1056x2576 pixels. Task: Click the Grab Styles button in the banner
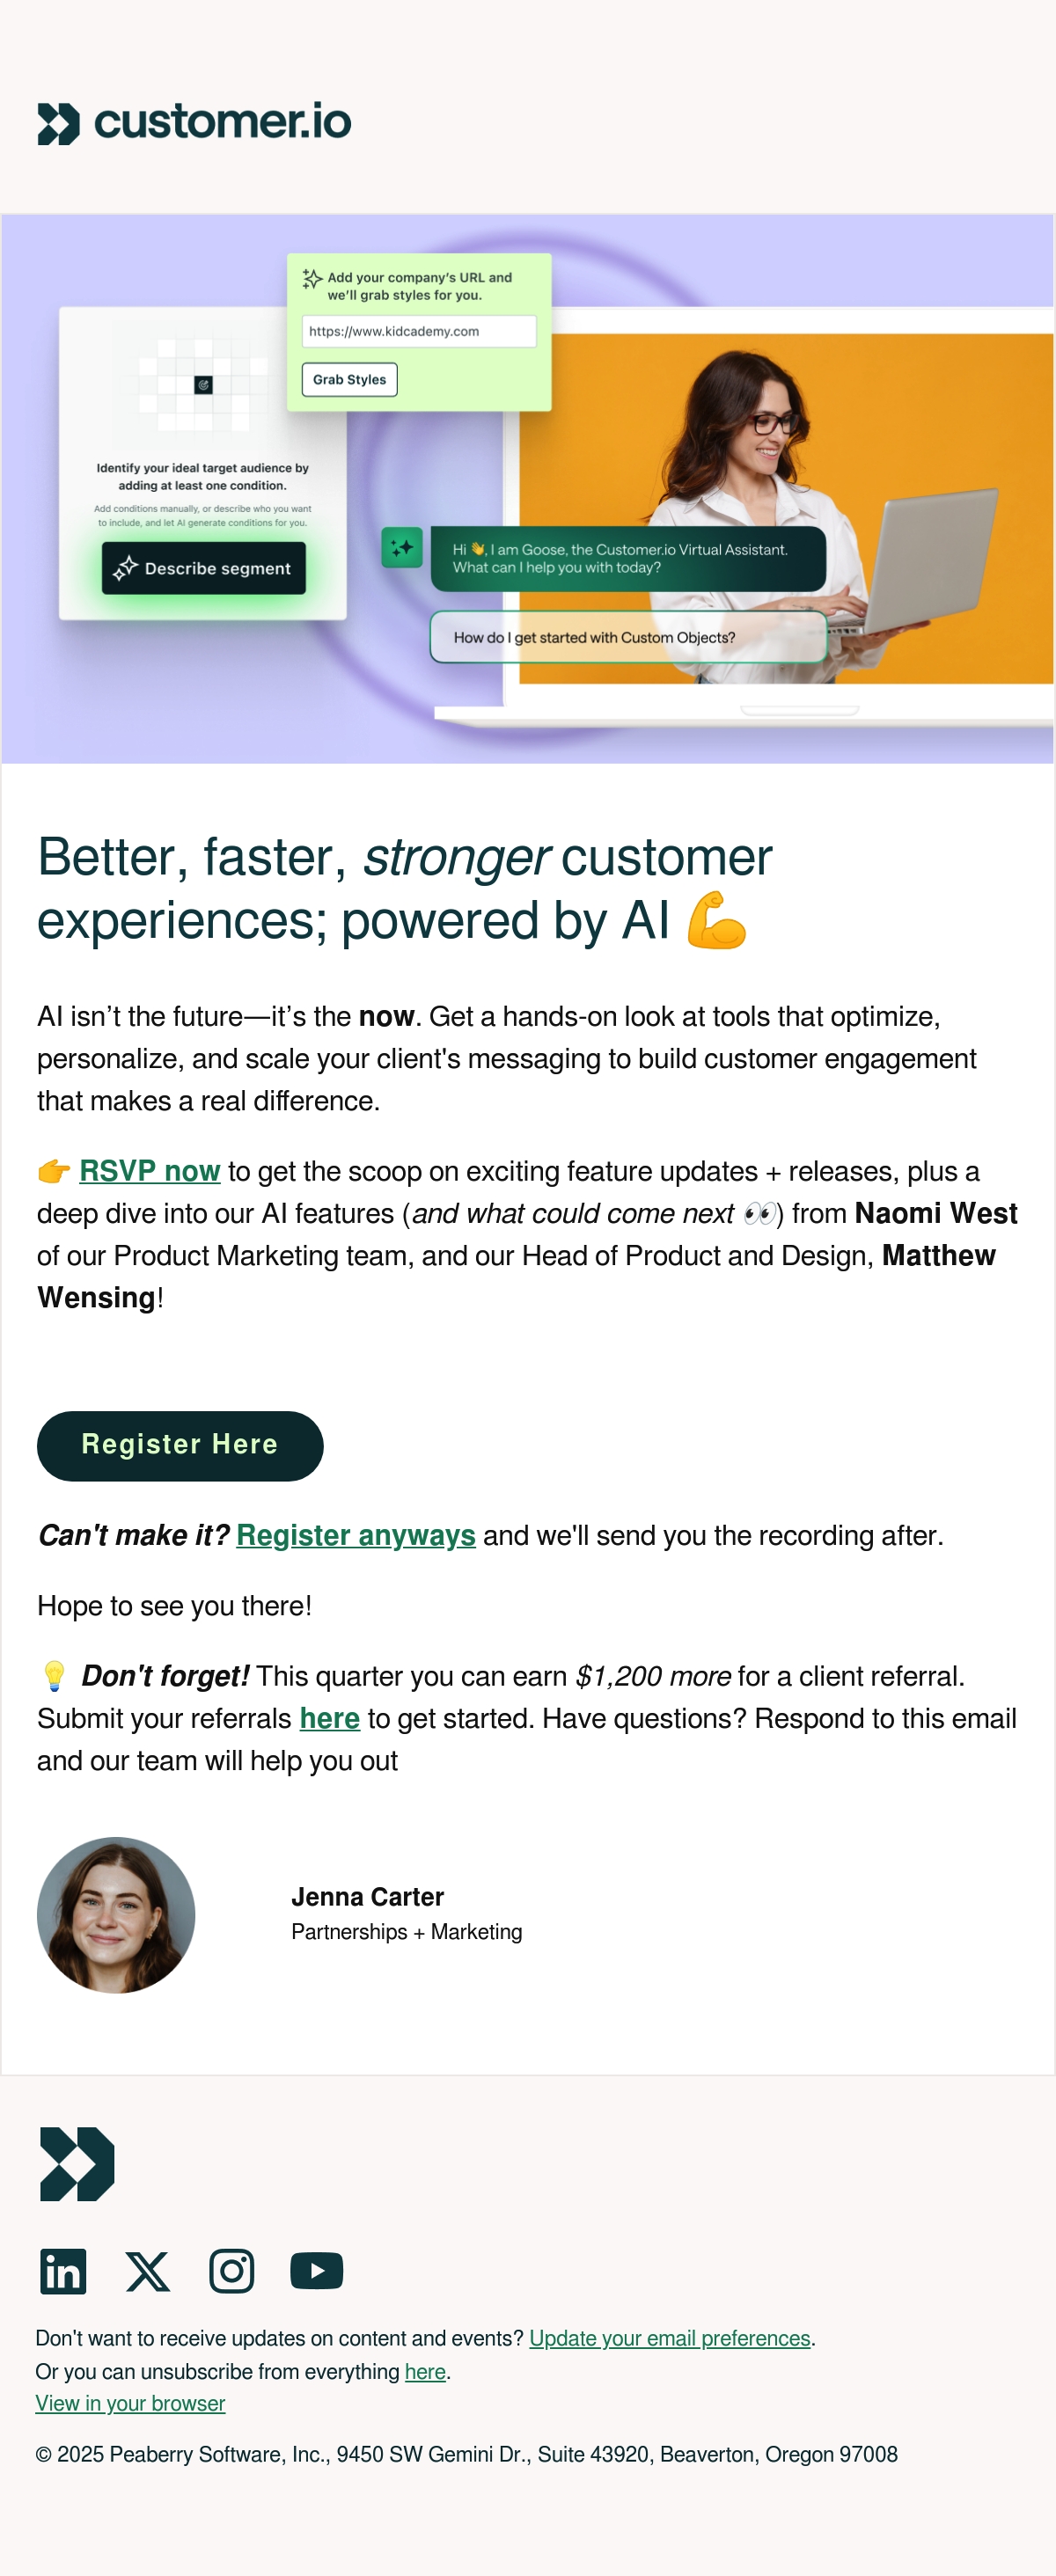point(350,380)
